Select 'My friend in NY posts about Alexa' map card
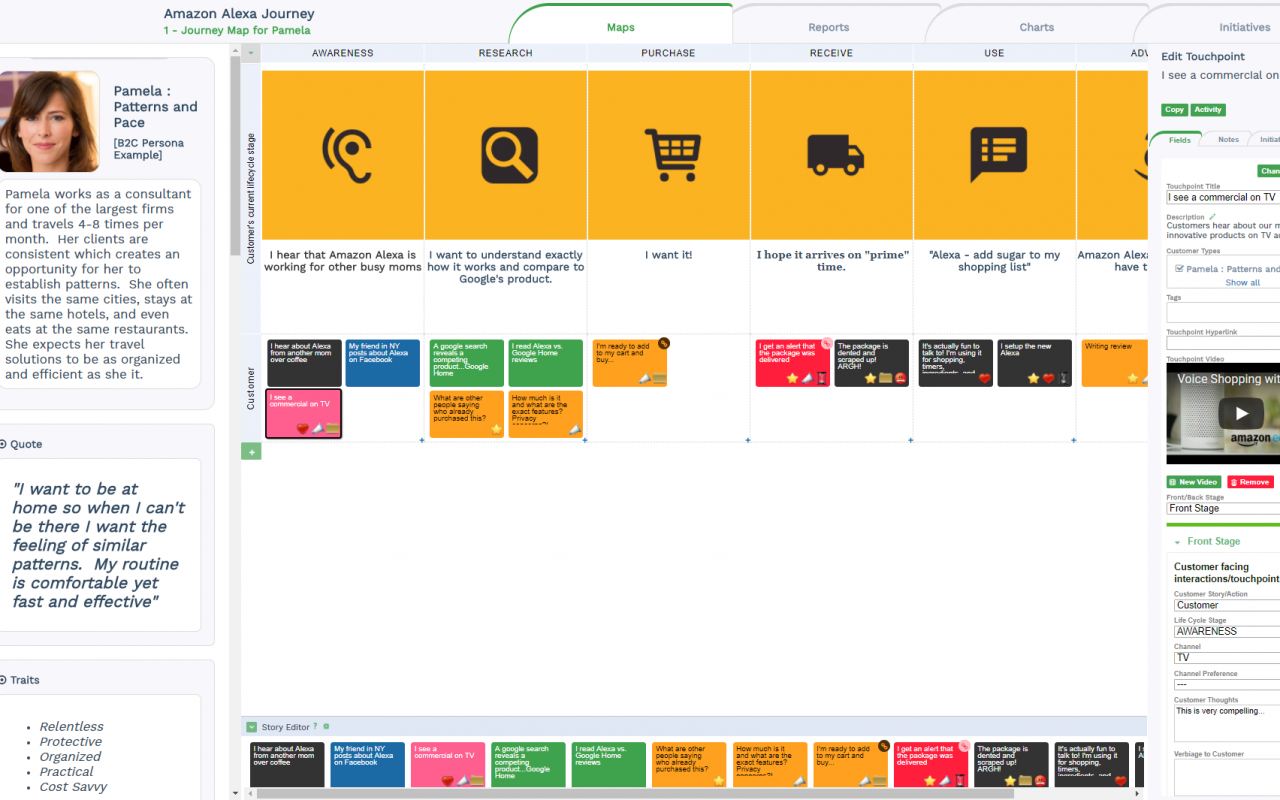This screenshot has width=1280, height=800. [x=383, y=363]
